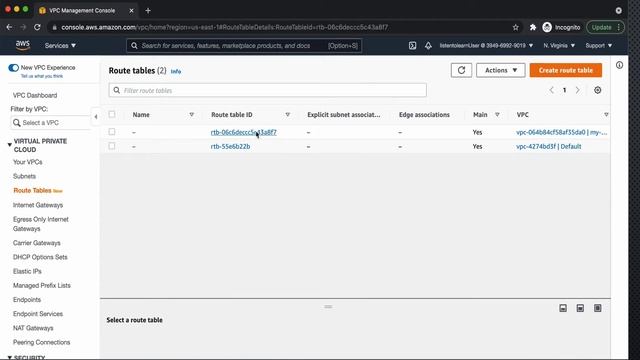The width and height of the screenshot is (640, 360).
Task: Go back in browser history
Action: click(x=9, y=27)
